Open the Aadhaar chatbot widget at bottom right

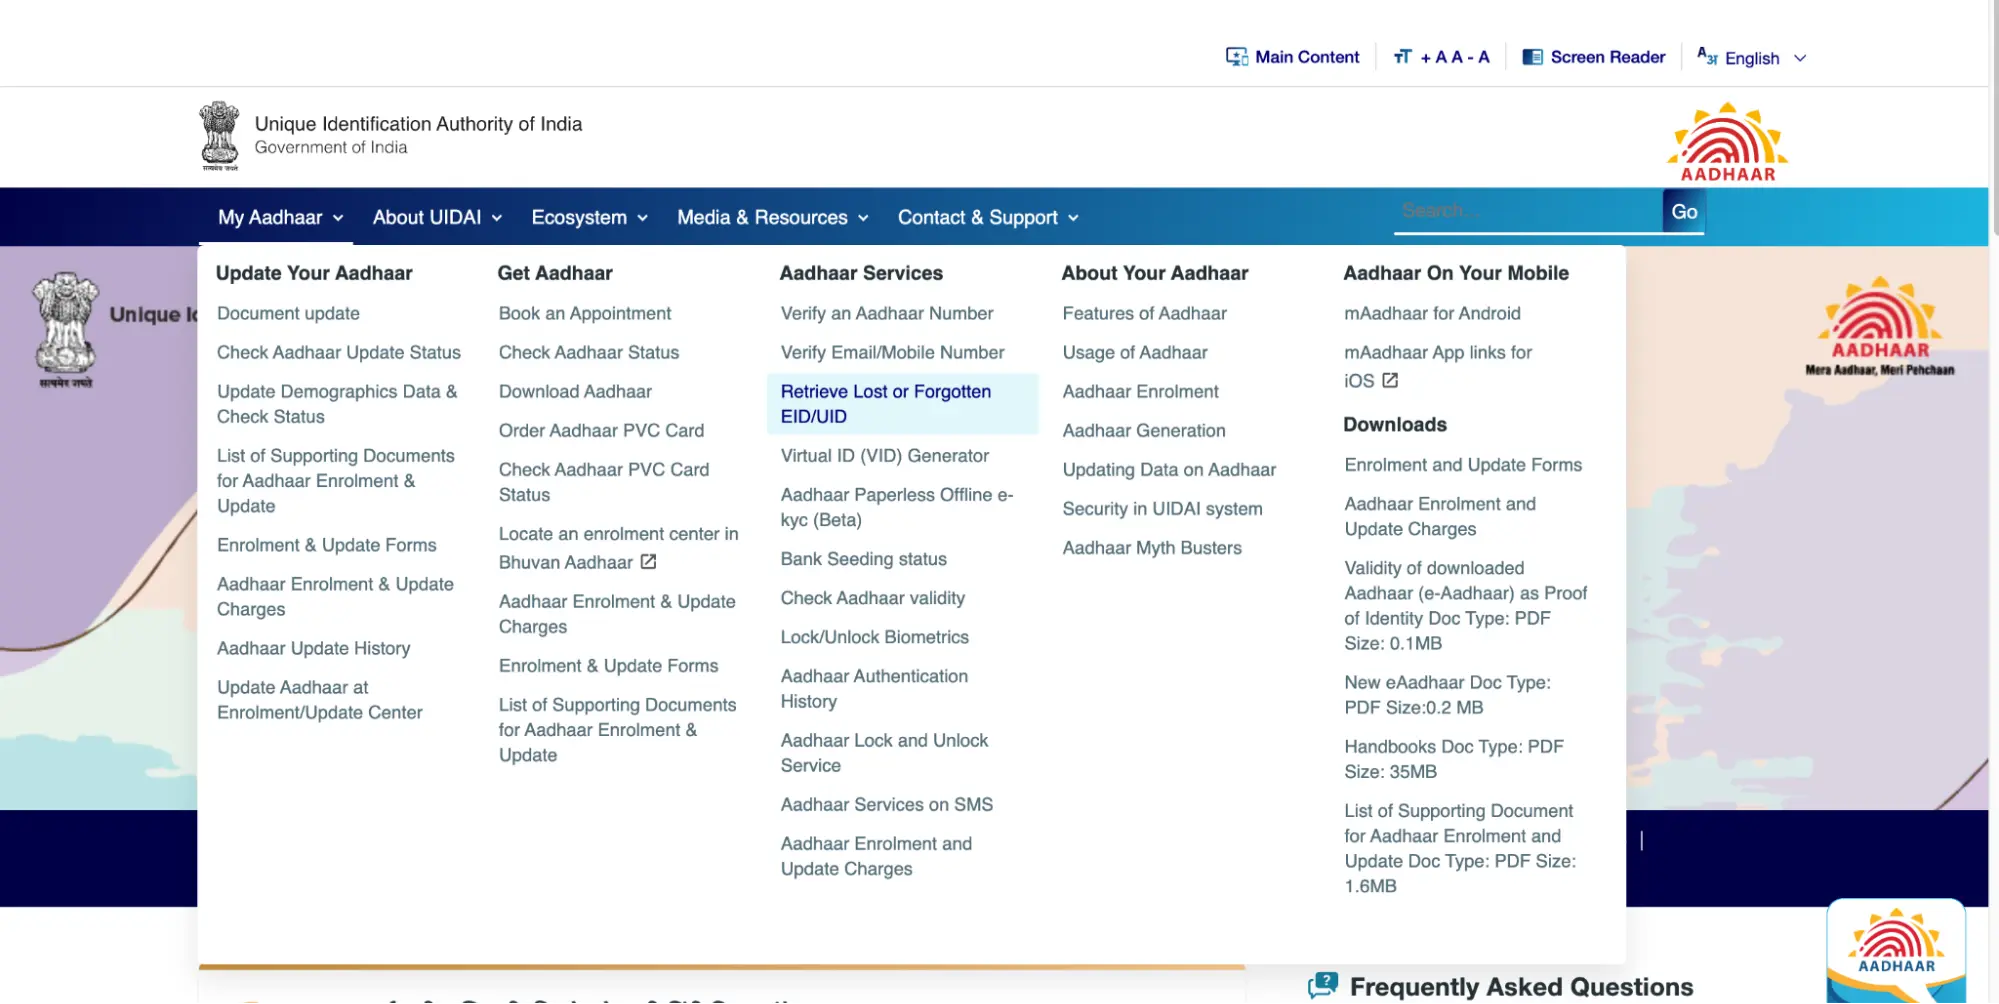(x=1896, y=952)
